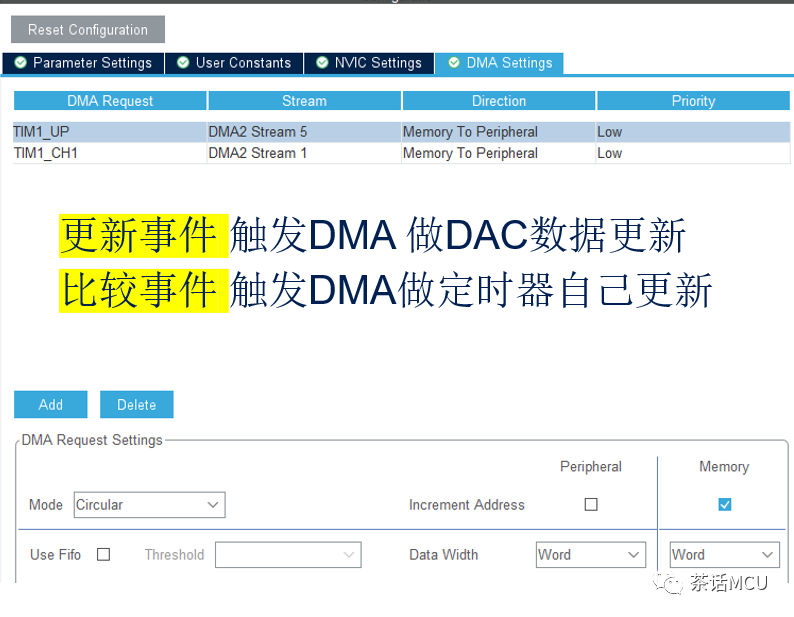794x617 pixels.
Task: Click the Priority column header
Action: 693,101
